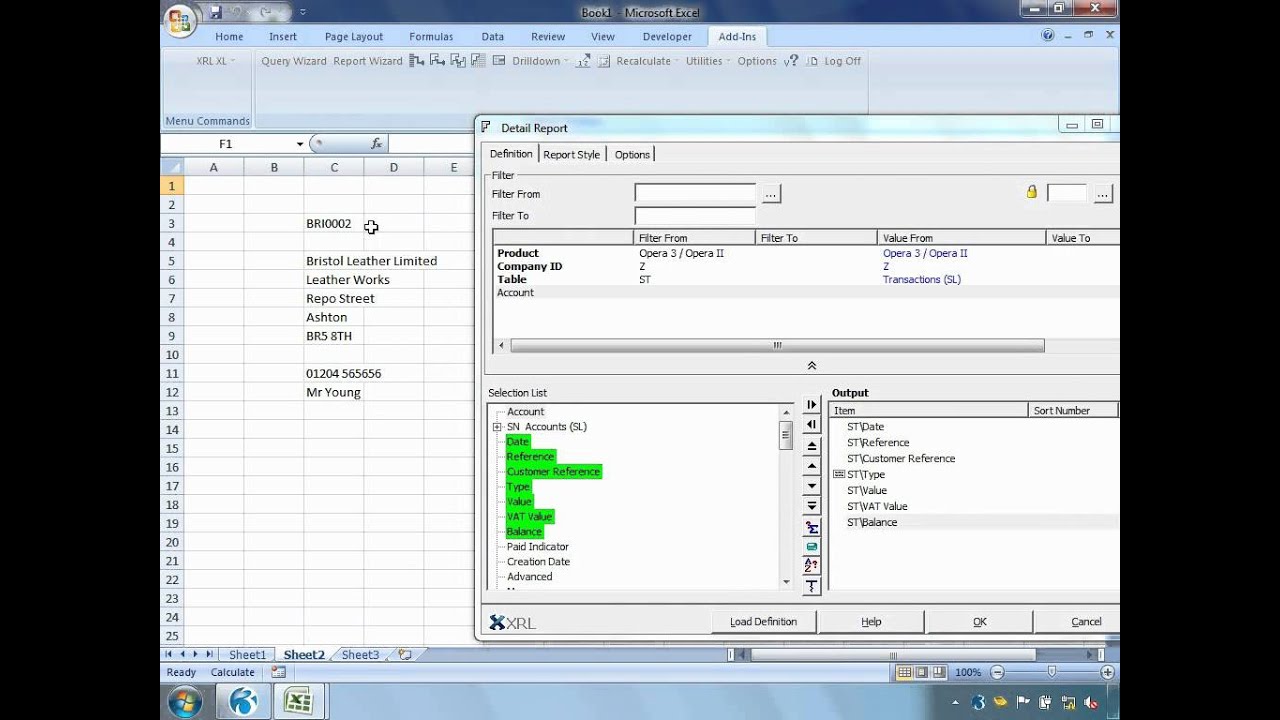This screenshot has height=720, width=1280.
Task: Click the filter grid horizontal scrollbar
Action: [x=777, y=345]
